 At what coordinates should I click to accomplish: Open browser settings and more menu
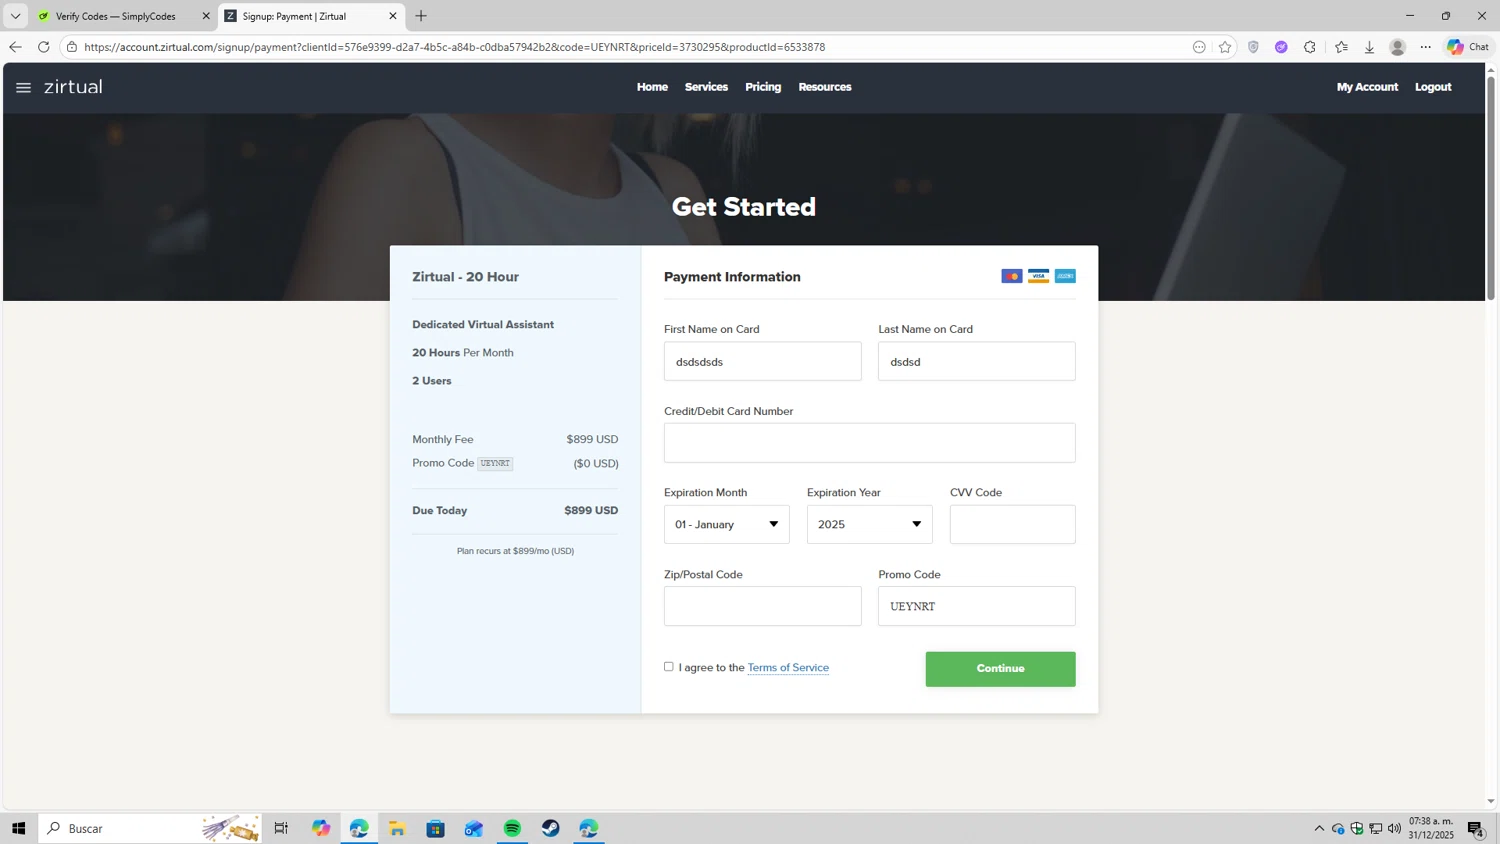(x=1426, y=47)
